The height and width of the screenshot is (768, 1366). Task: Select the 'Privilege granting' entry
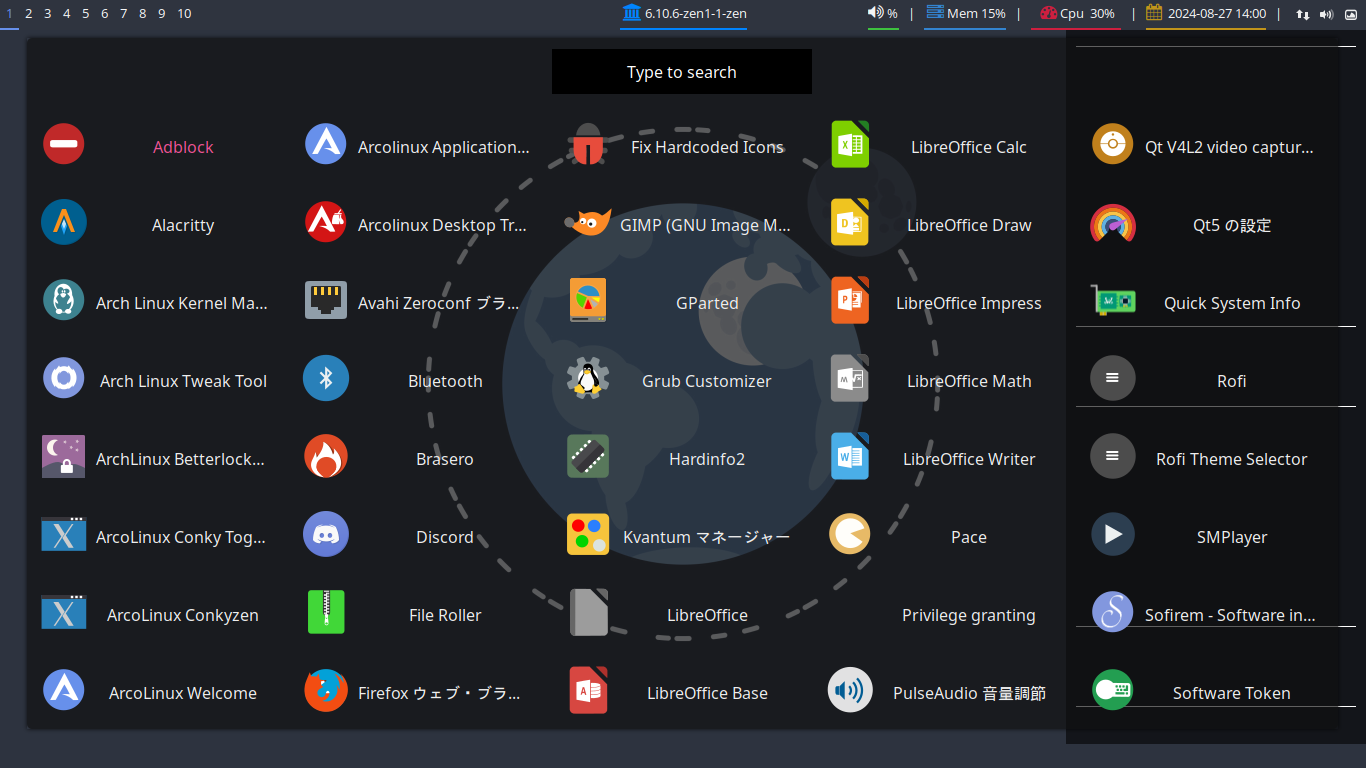(x=969, y=615)
